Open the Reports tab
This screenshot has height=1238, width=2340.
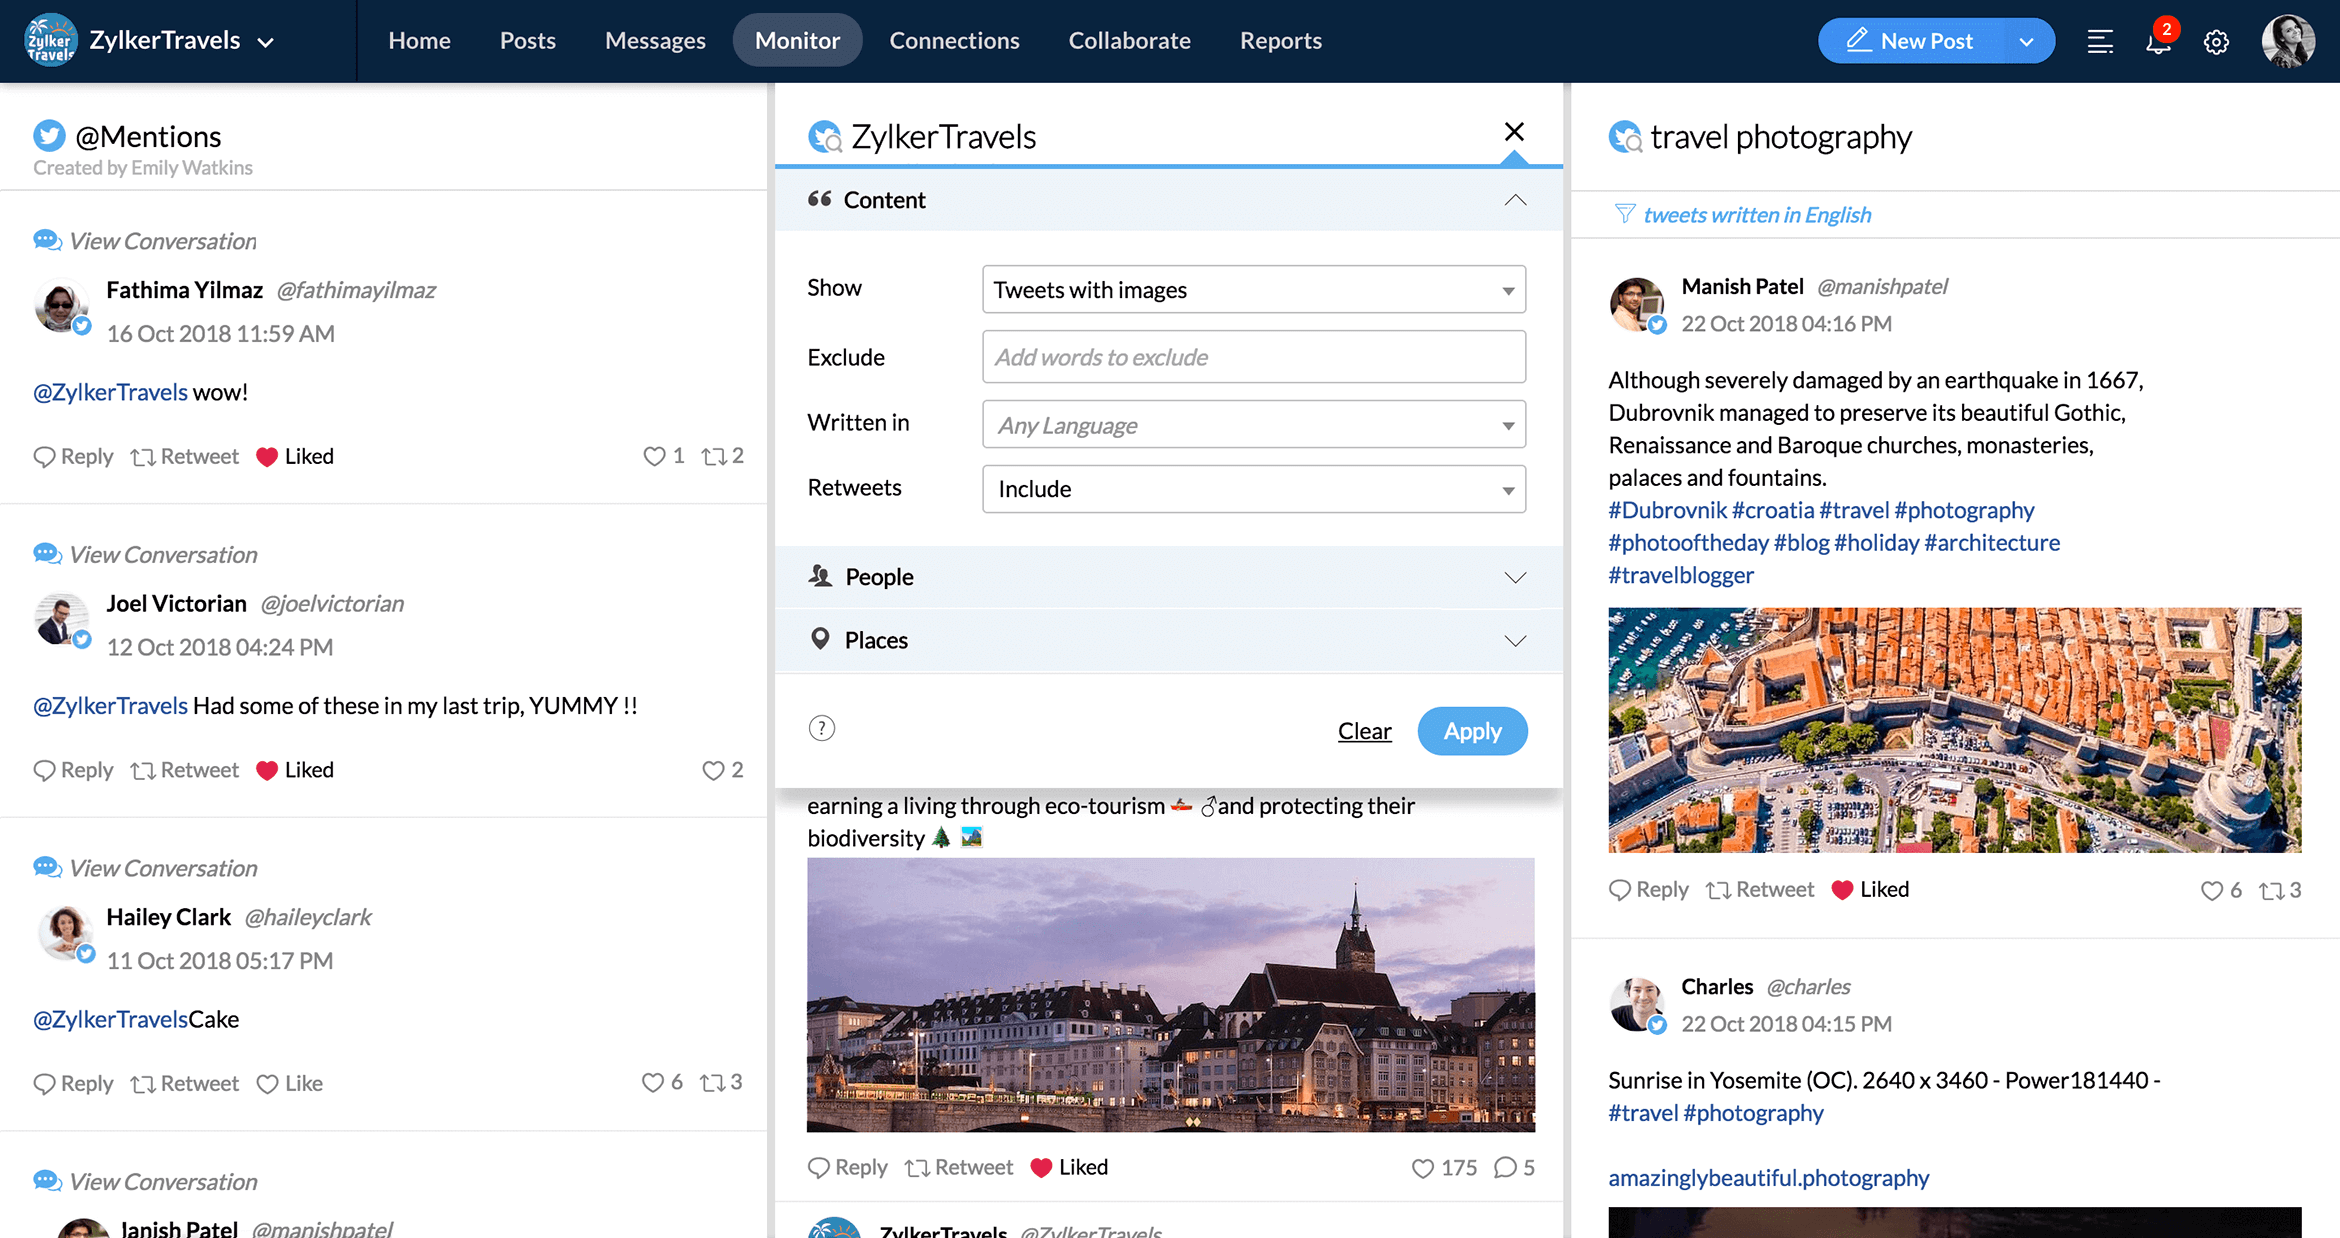pos(1280,40)
